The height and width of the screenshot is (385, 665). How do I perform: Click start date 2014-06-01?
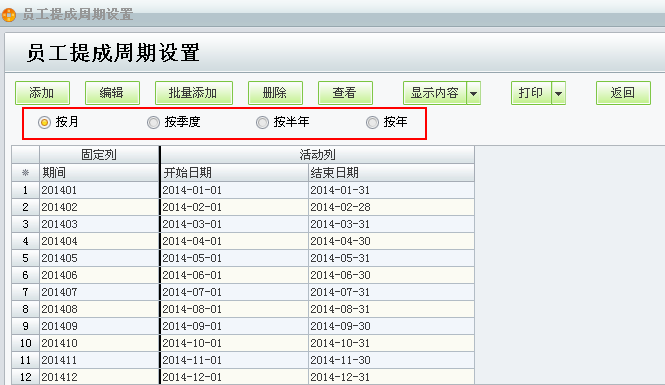pos(235,275)
